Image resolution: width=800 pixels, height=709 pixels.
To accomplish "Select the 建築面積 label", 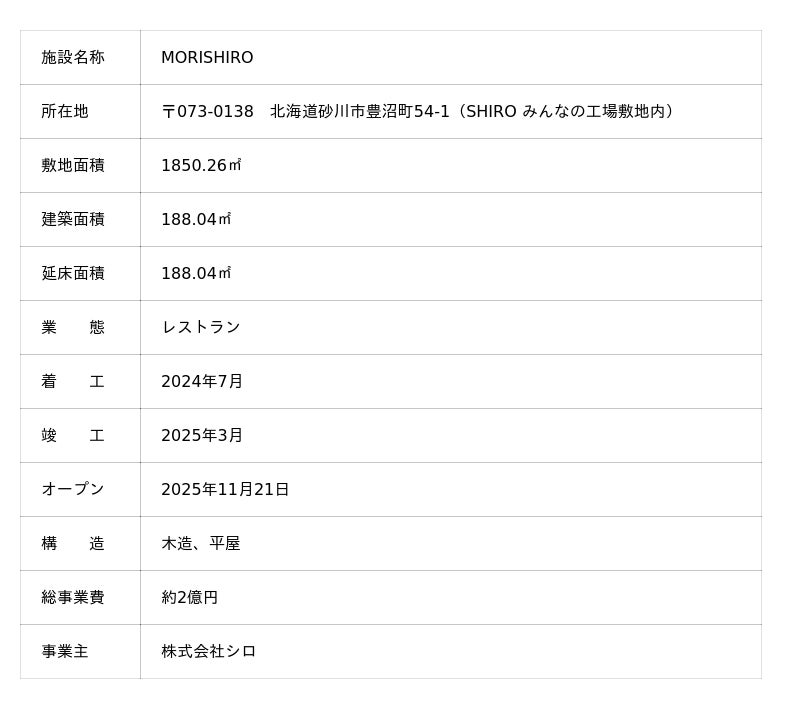I will (x=73, y=219).
